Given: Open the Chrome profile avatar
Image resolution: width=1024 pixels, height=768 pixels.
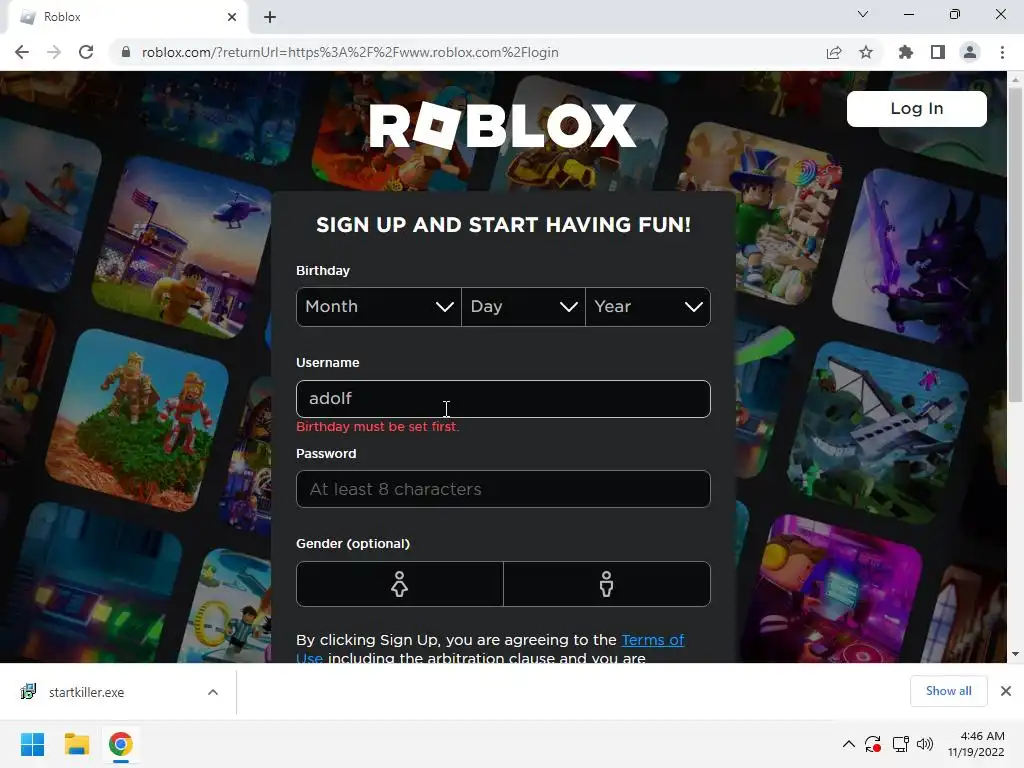Looking at the screenshot, I should pos(970,52).
